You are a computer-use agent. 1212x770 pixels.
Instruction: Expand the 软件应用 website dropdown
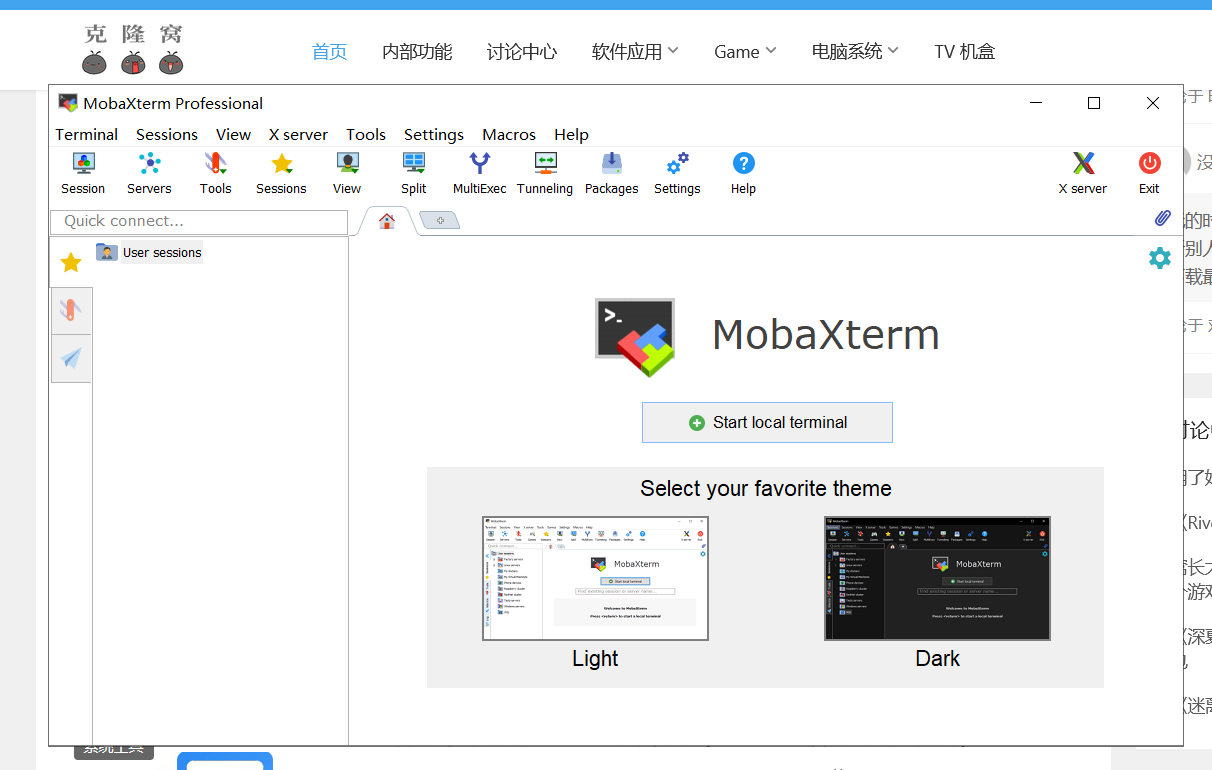click(x=635, y=52)
